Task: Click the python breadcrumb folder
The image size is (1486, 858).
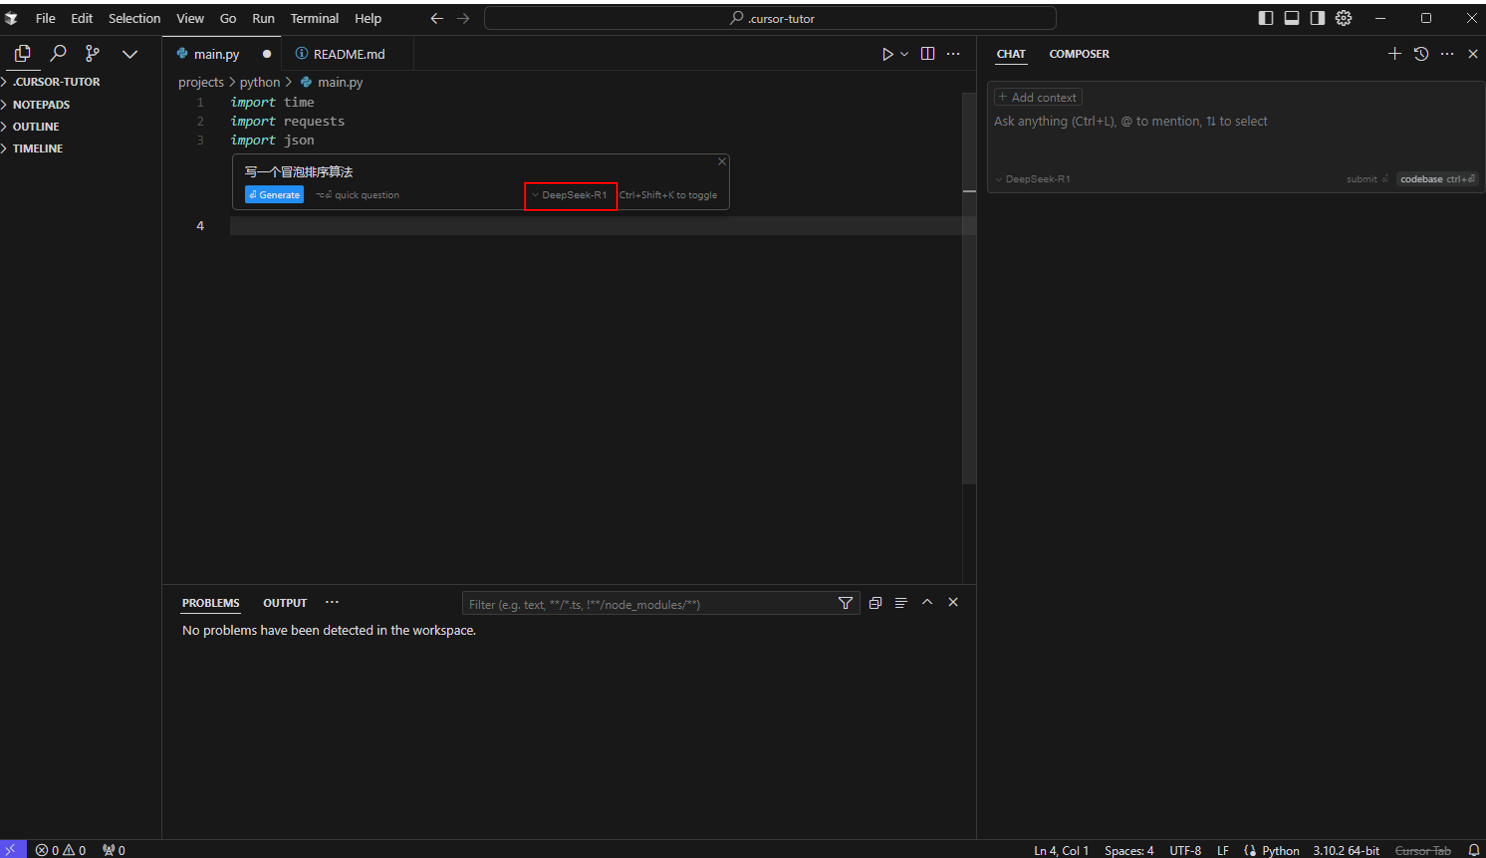Action: pyautogui.click(x=260, y=82)
